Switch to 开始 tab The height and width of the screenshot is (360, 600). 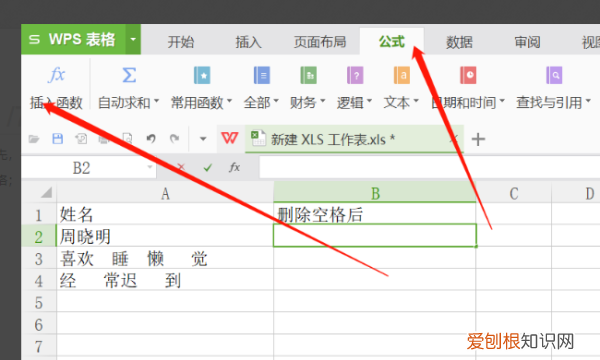click(x=181, y=42)
